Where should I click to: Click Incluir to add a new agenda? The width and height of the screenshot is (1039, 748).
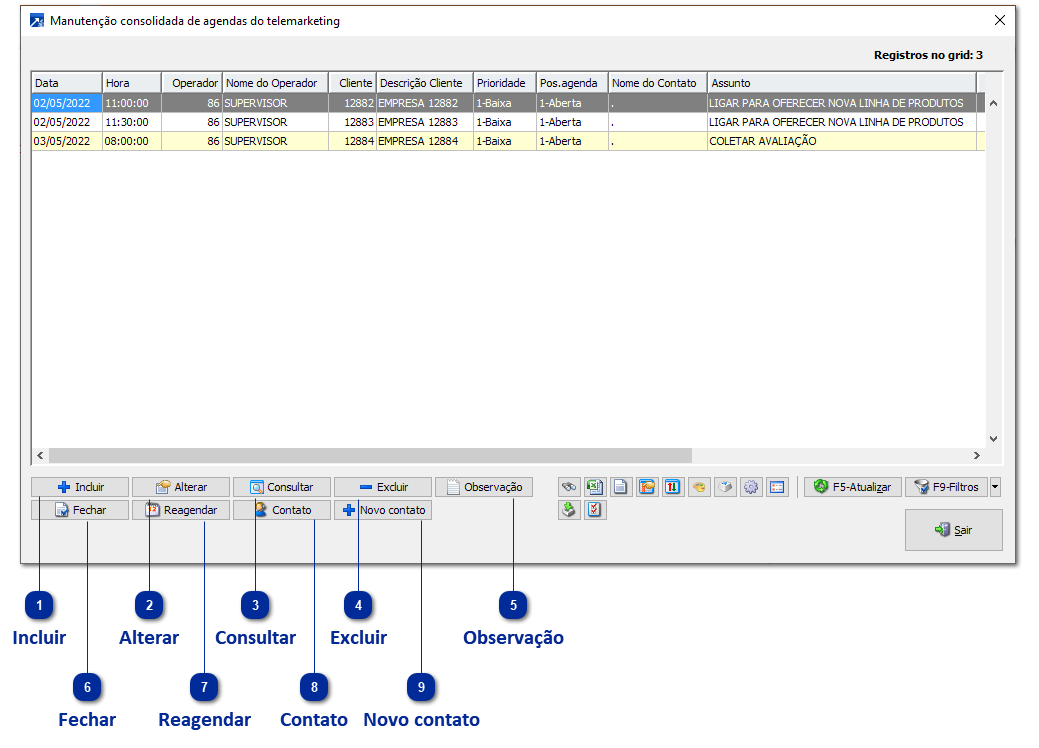click(x=80, y=487)
